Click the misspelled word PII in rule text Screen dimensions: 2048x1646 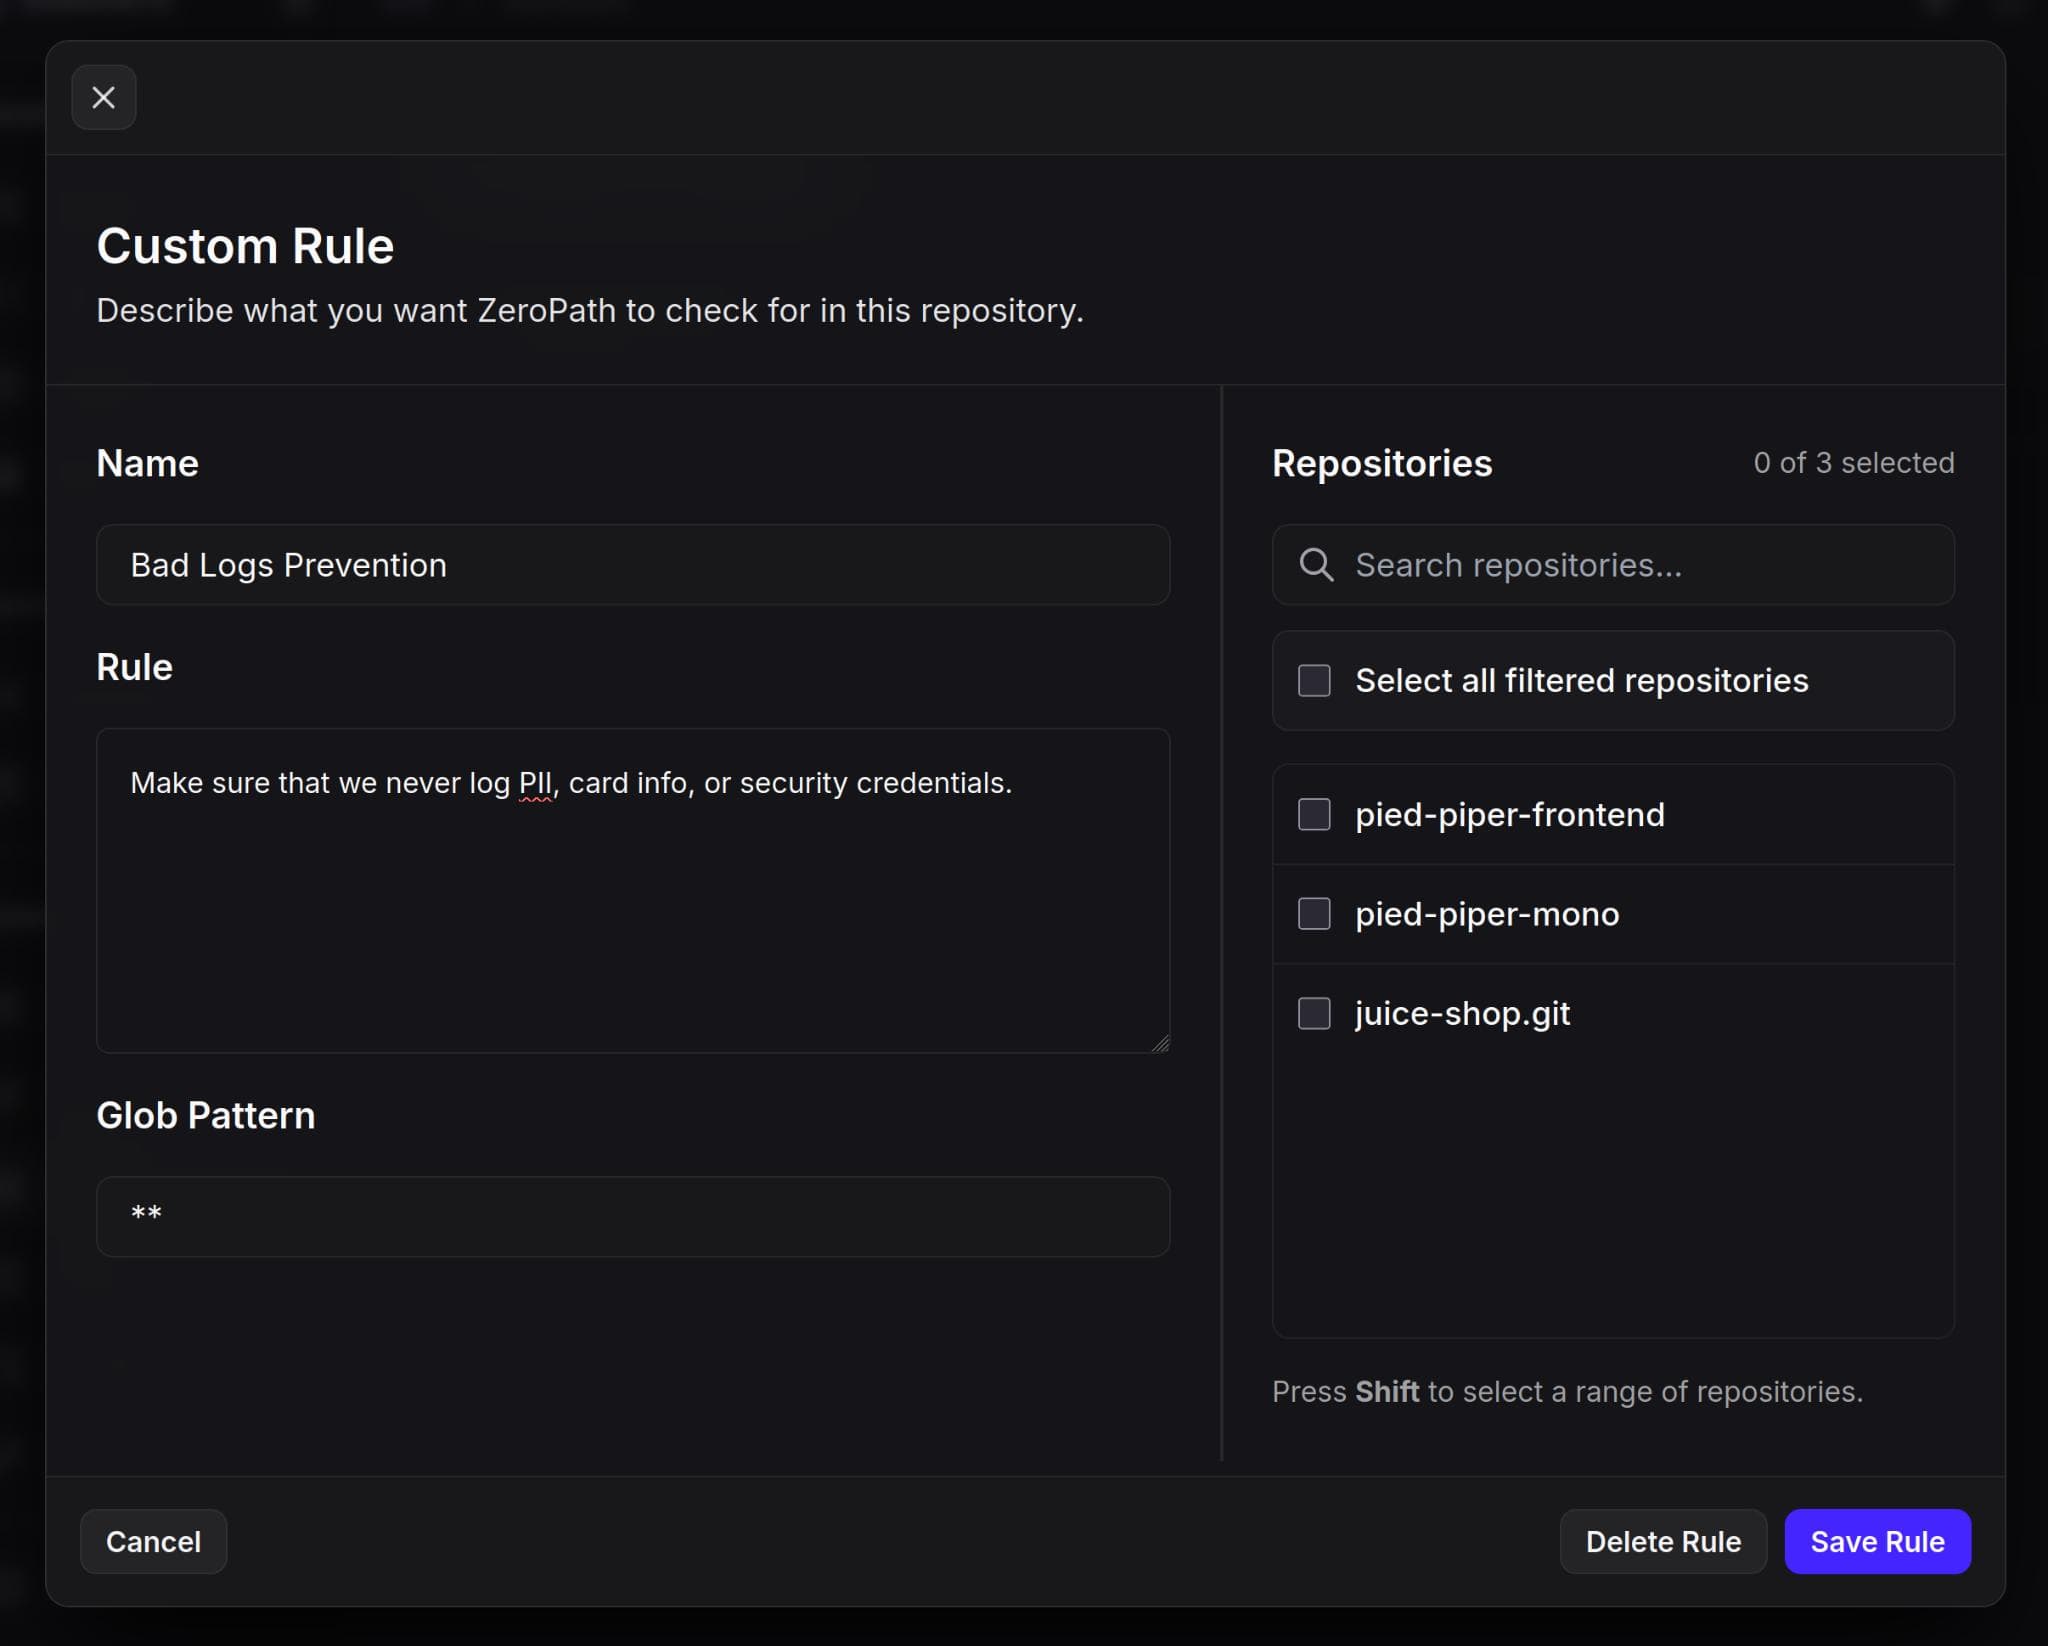pos(535,783)
